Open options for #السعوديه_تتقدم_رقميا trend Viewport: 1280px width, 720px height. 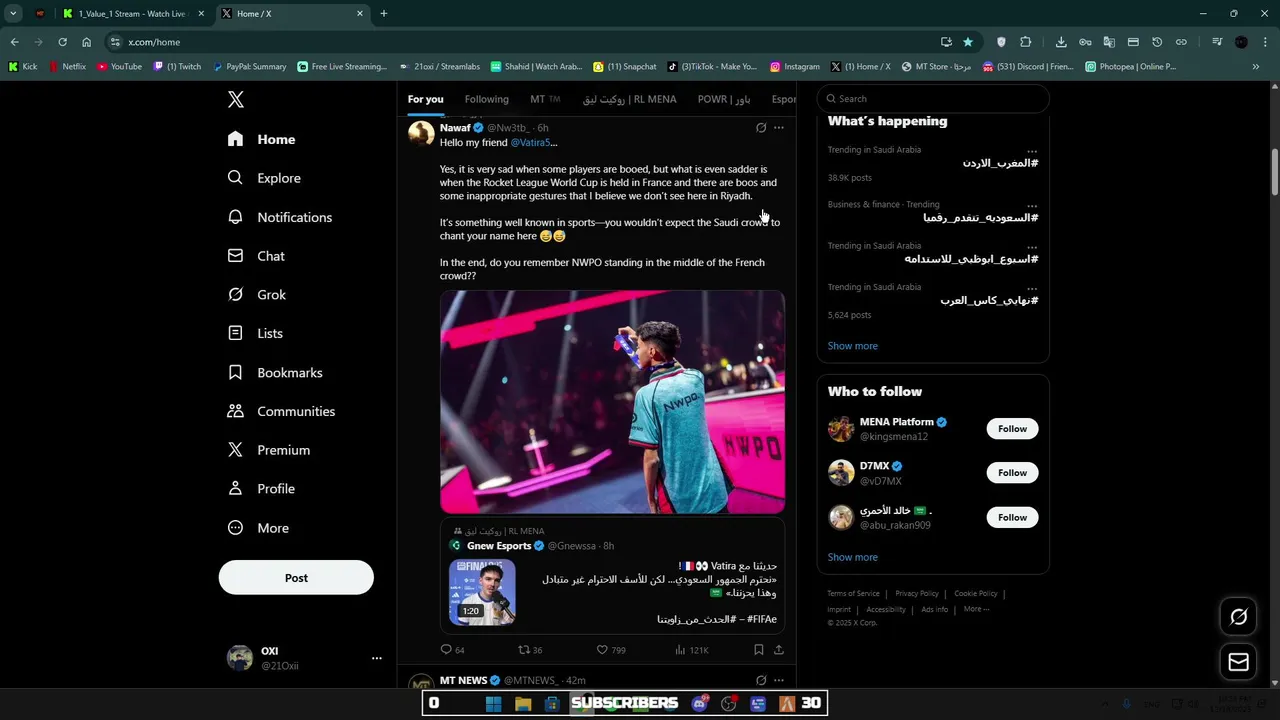[x=1032, y=205]
